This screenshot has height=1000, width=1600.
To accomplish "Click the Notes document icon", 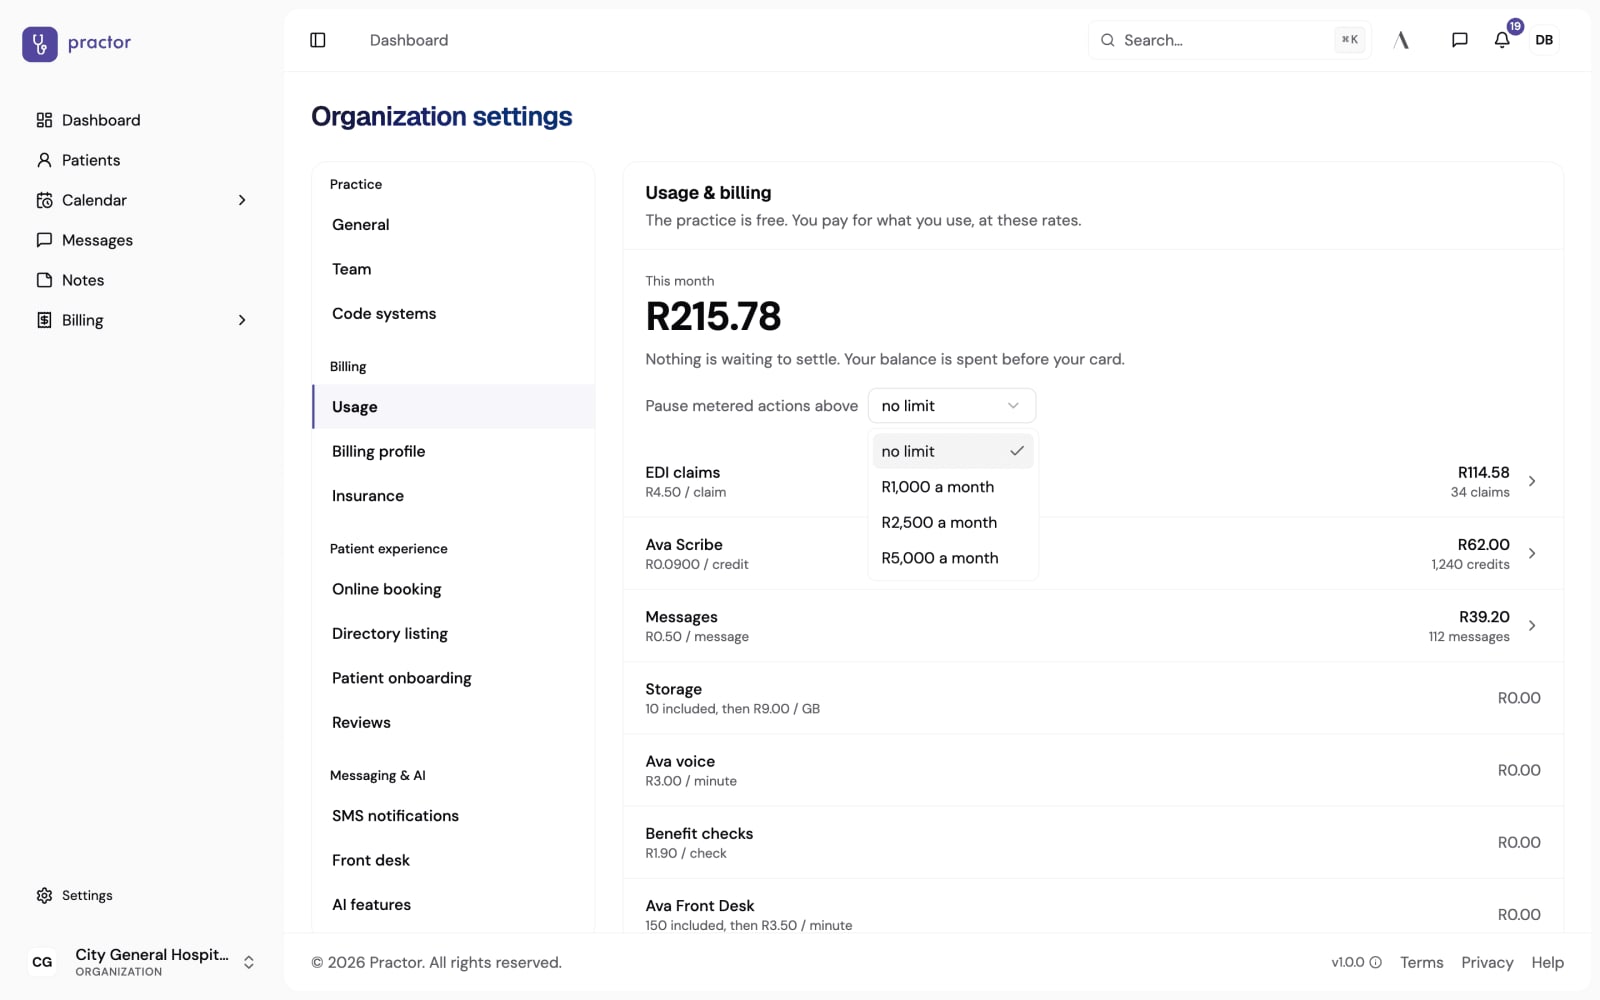I will (x=44, y=280).
